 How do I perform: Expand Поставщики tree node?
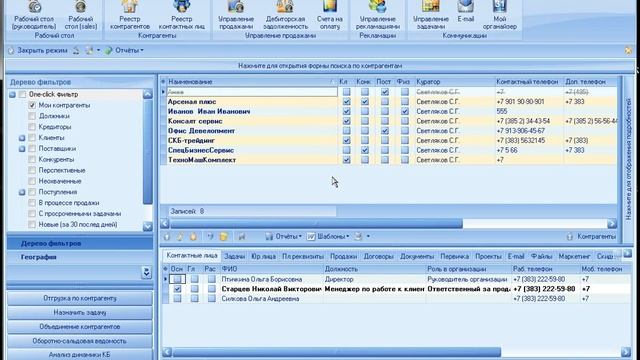pos(22,149)
